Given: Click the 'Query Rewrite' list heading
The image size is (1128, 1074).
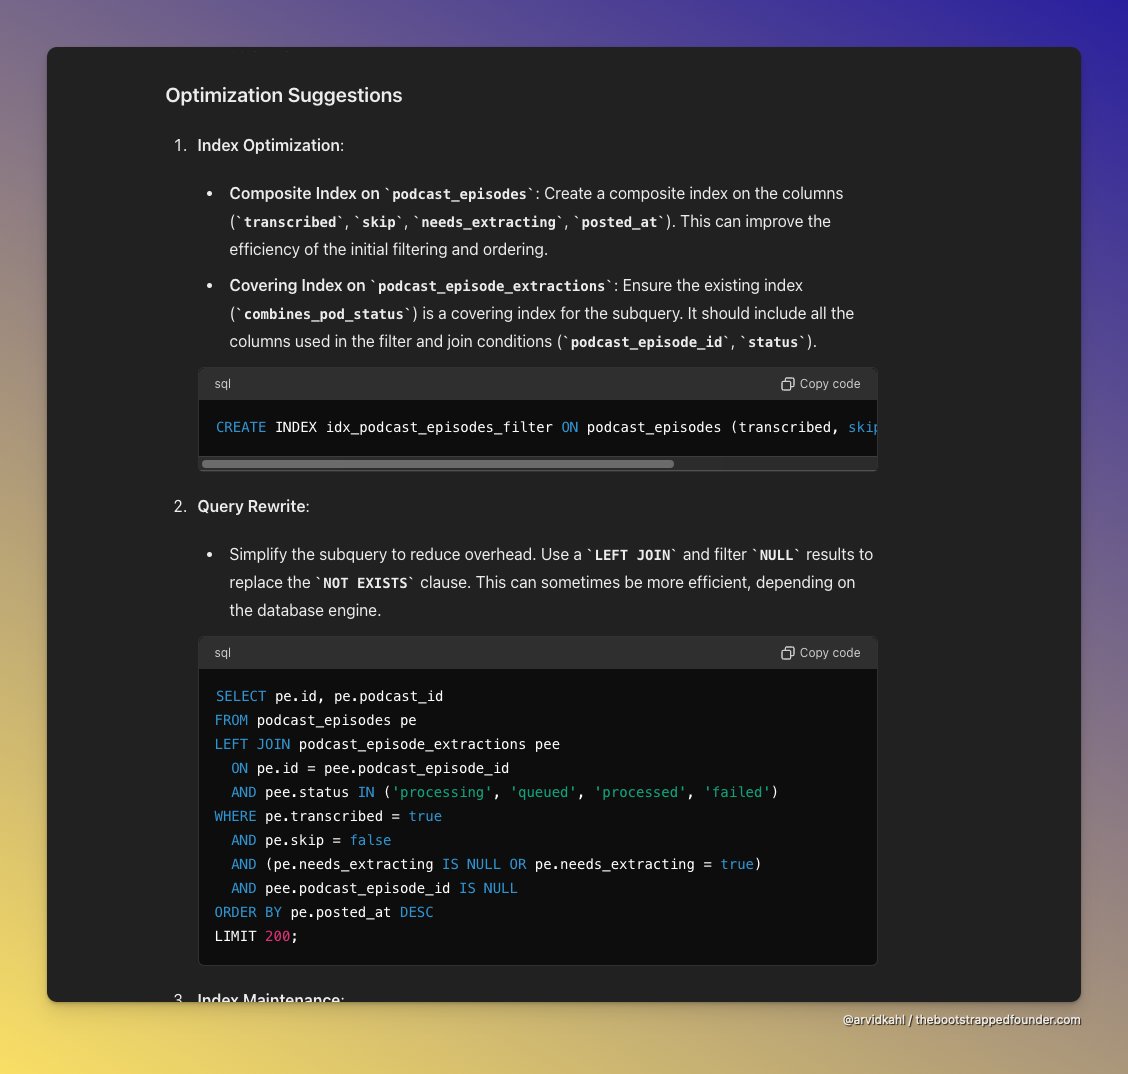Looking at the screenshot, I should coord(253,506).
